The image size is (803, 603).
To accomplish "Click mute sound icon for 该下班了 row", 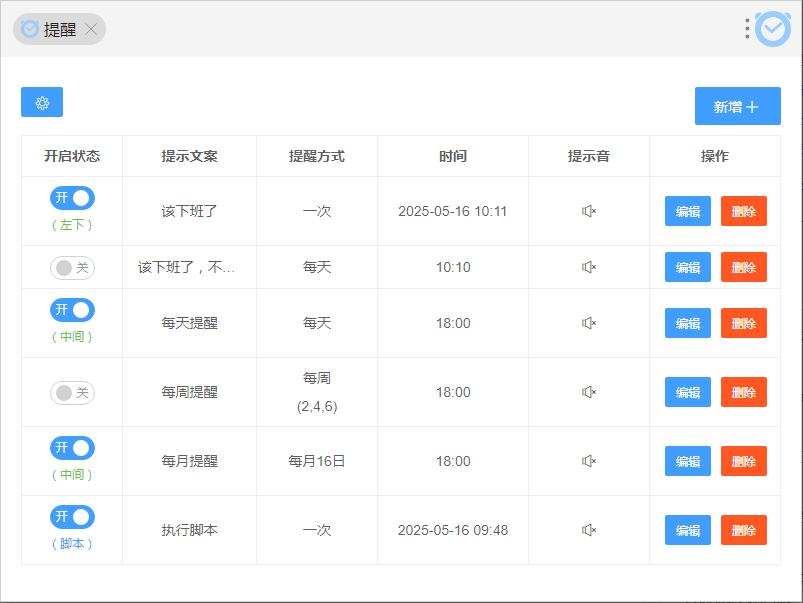I will [x=589, y=211].
